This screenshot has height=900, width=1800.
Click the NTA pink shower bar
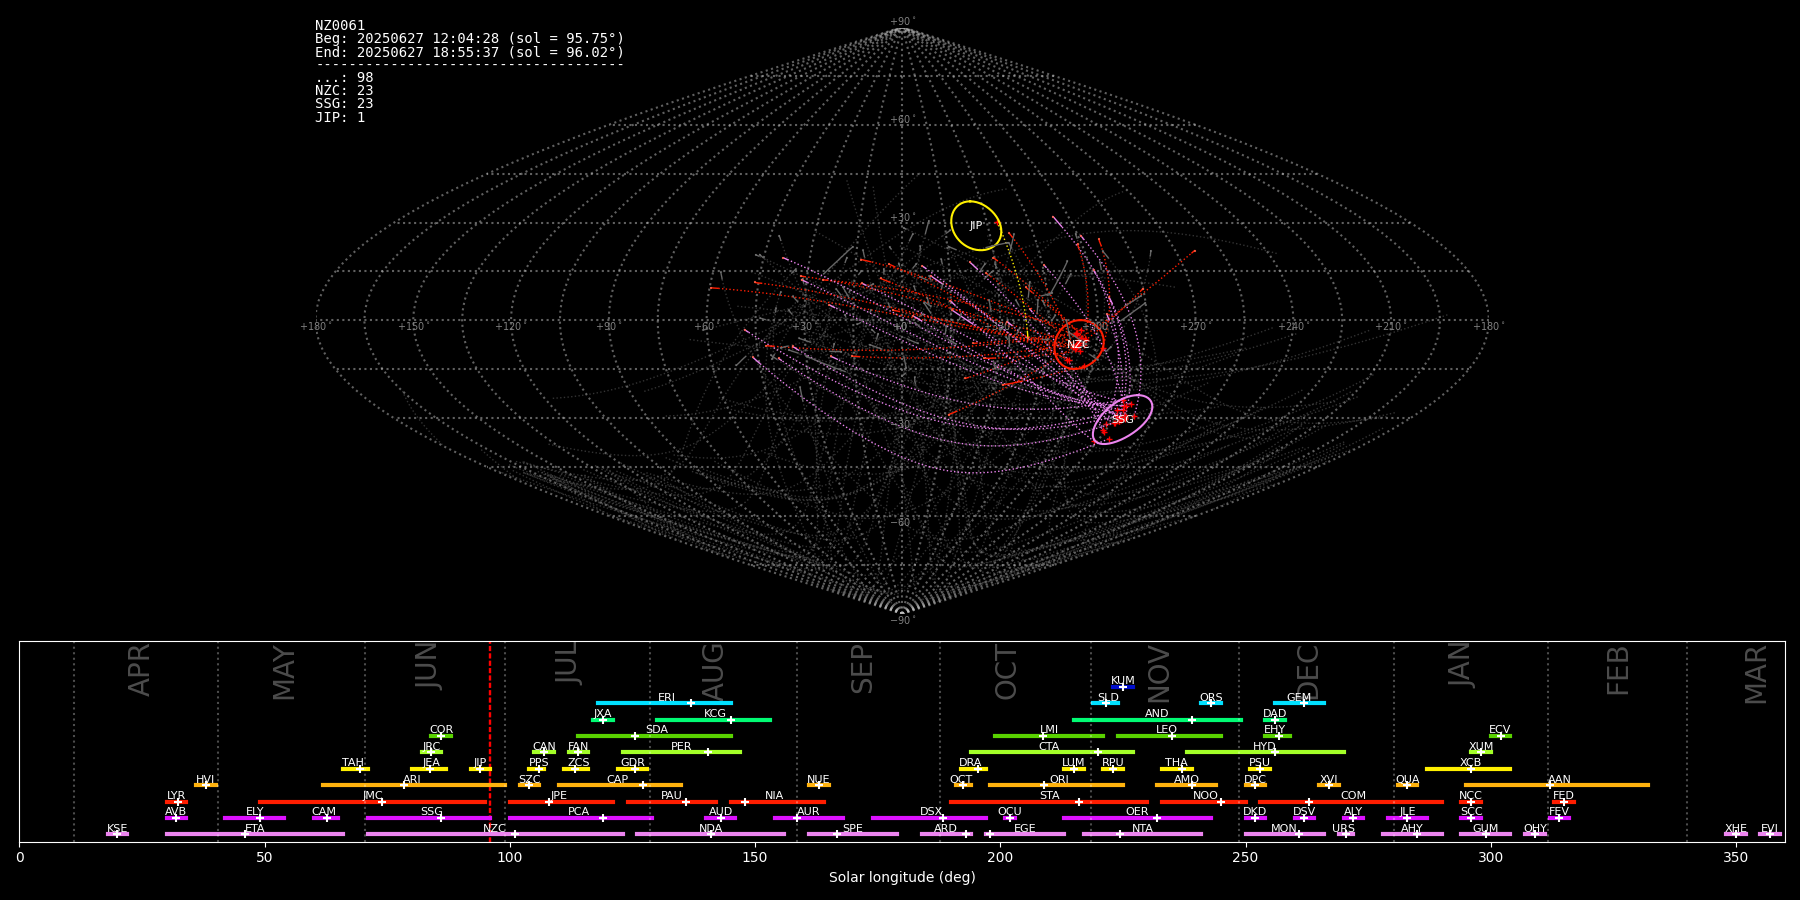click(1142, 834)
